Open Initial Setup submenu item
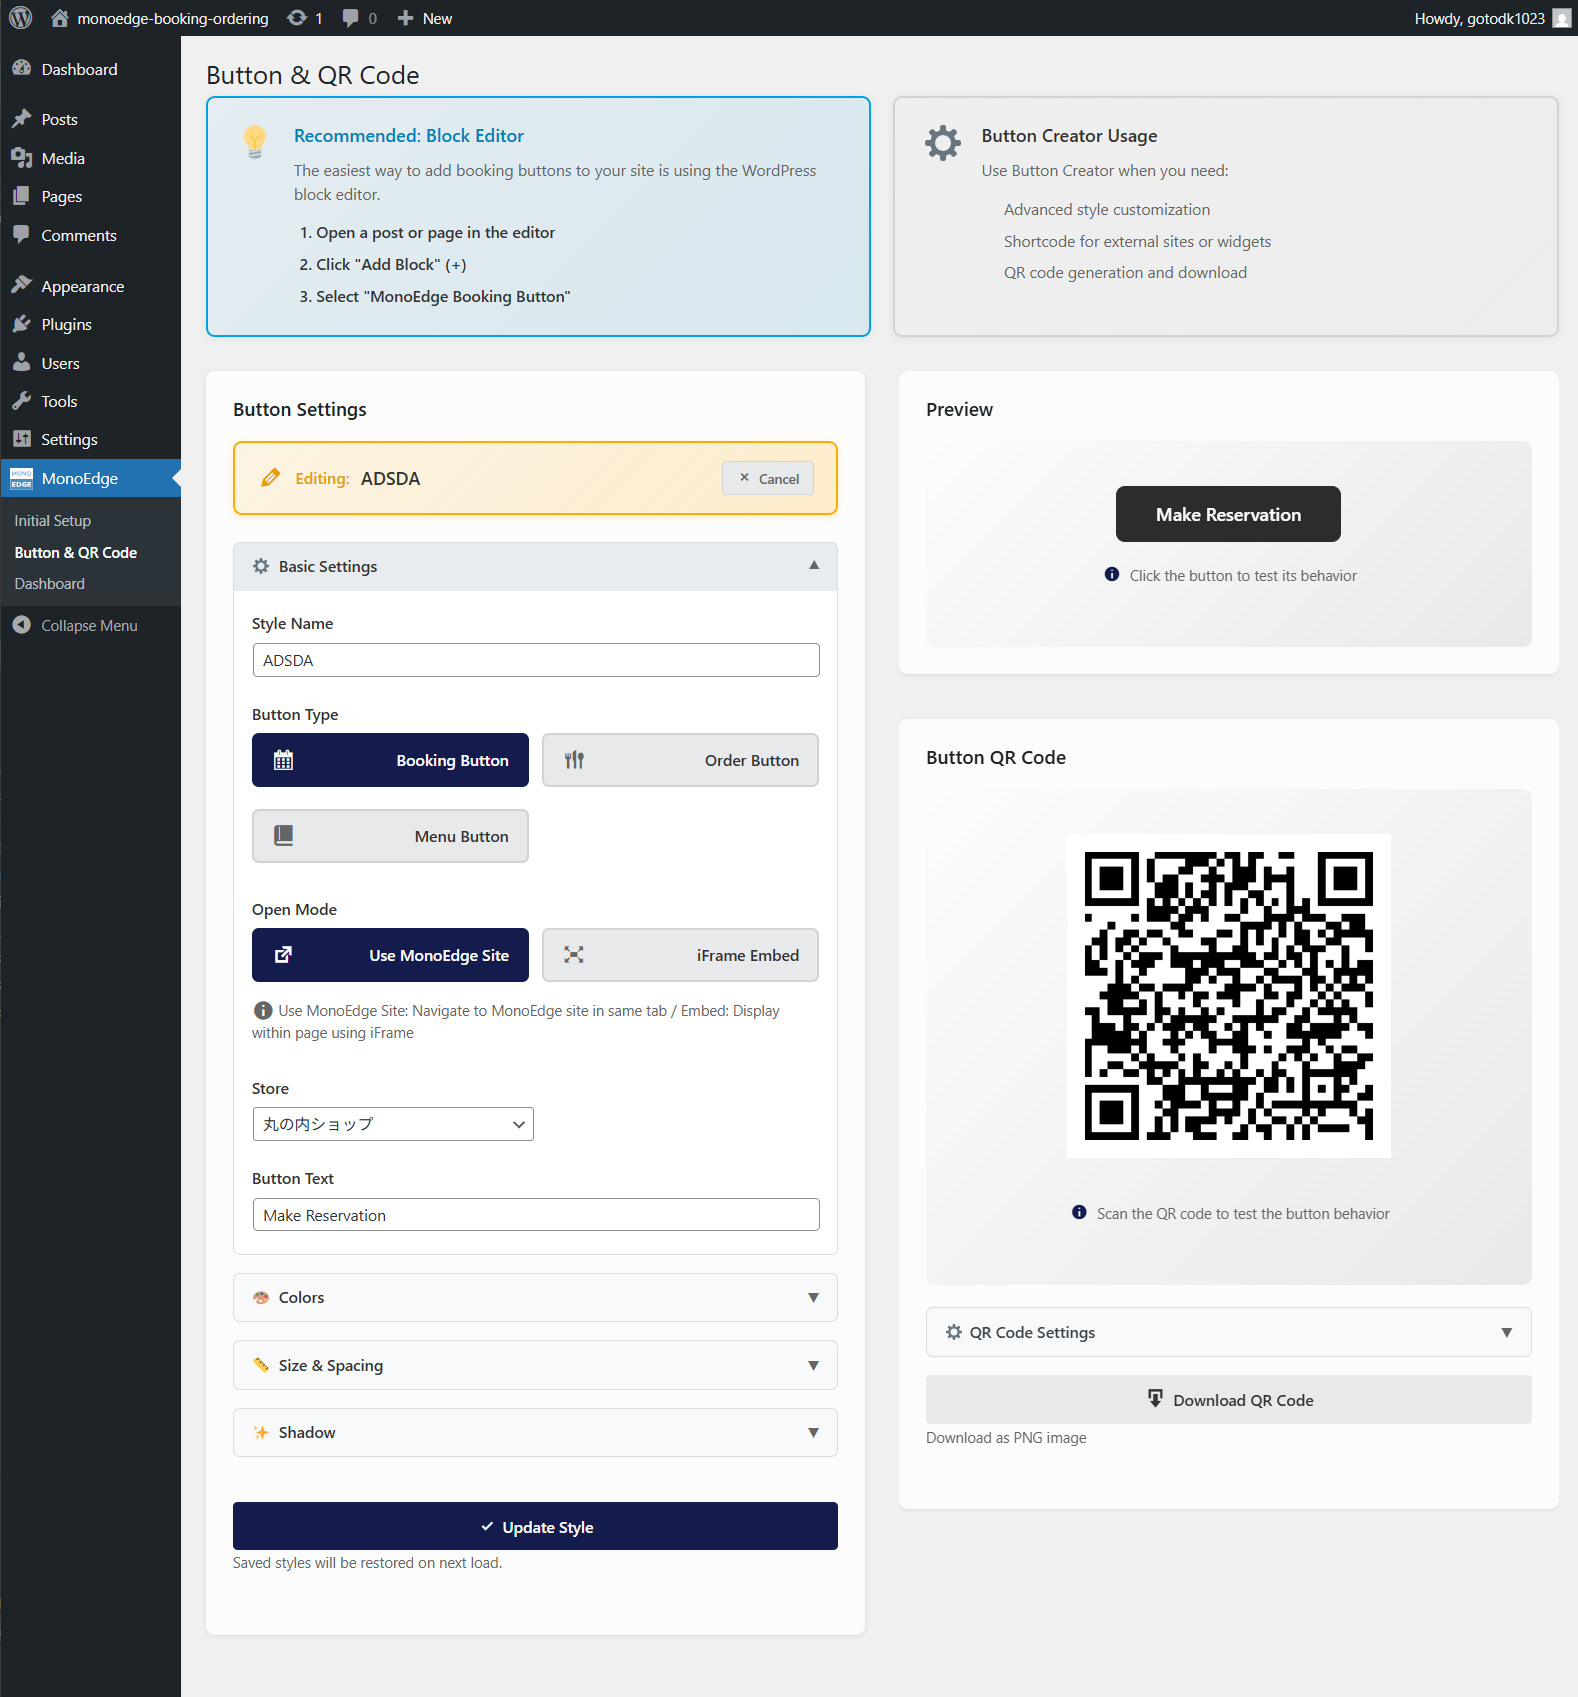 click(52, 520)
